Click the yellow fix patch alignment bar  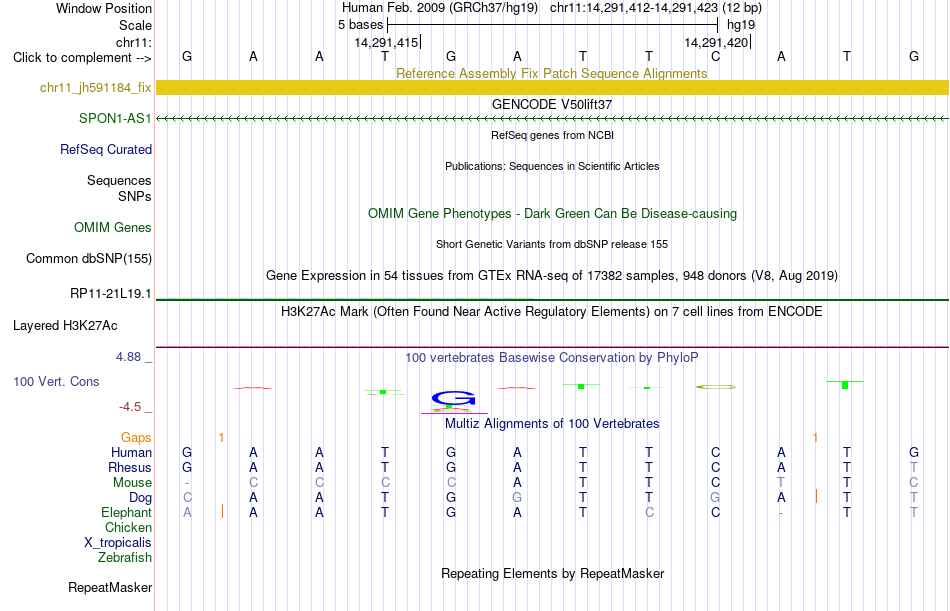tap(552, 87)
